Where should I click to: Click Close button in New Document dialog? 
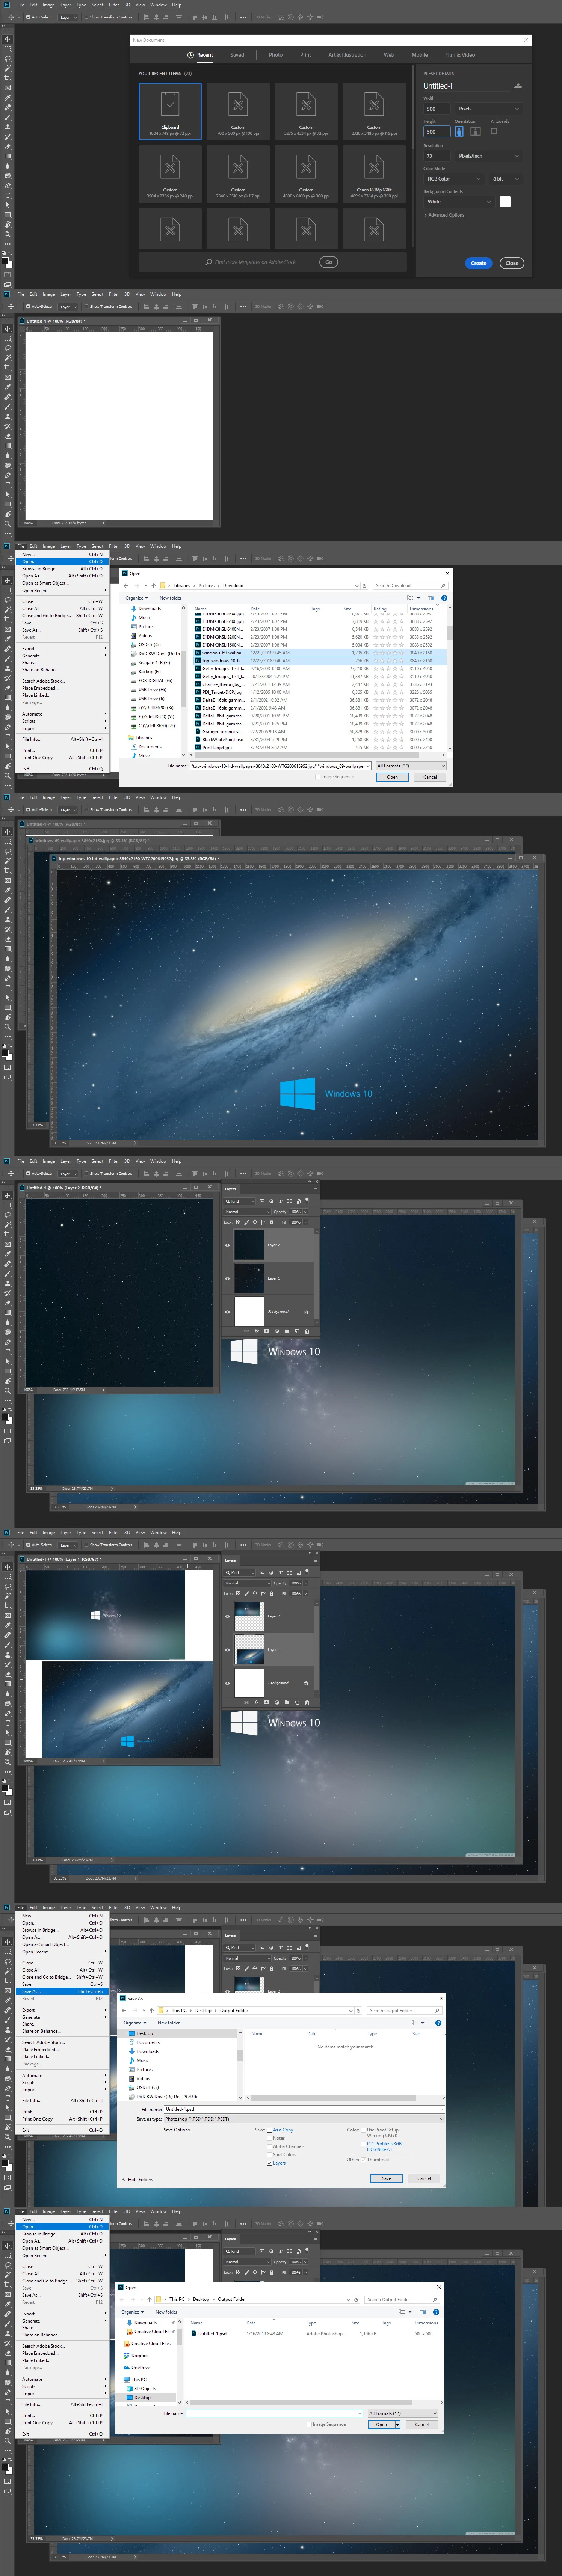tap(512, 263)
